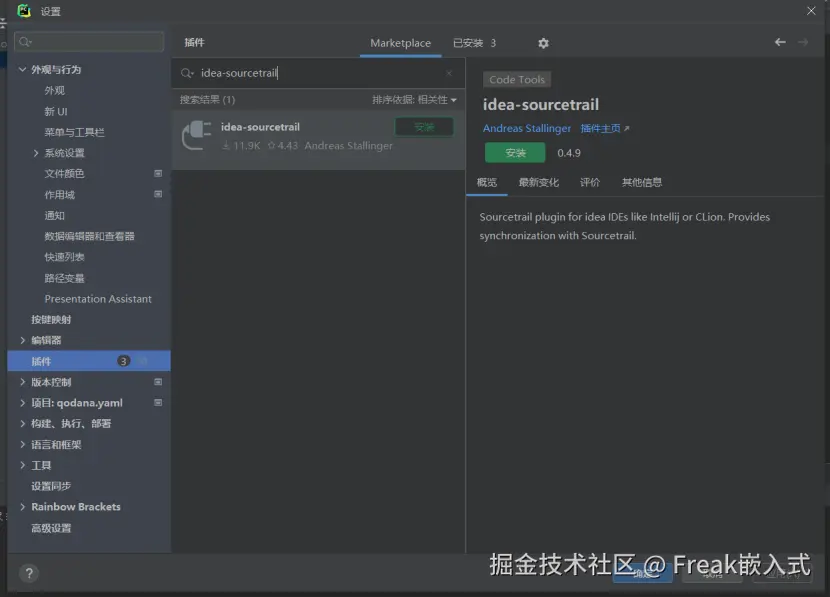
Task: Open the Andreas Stallinger author link
Action: coord(527,129)
